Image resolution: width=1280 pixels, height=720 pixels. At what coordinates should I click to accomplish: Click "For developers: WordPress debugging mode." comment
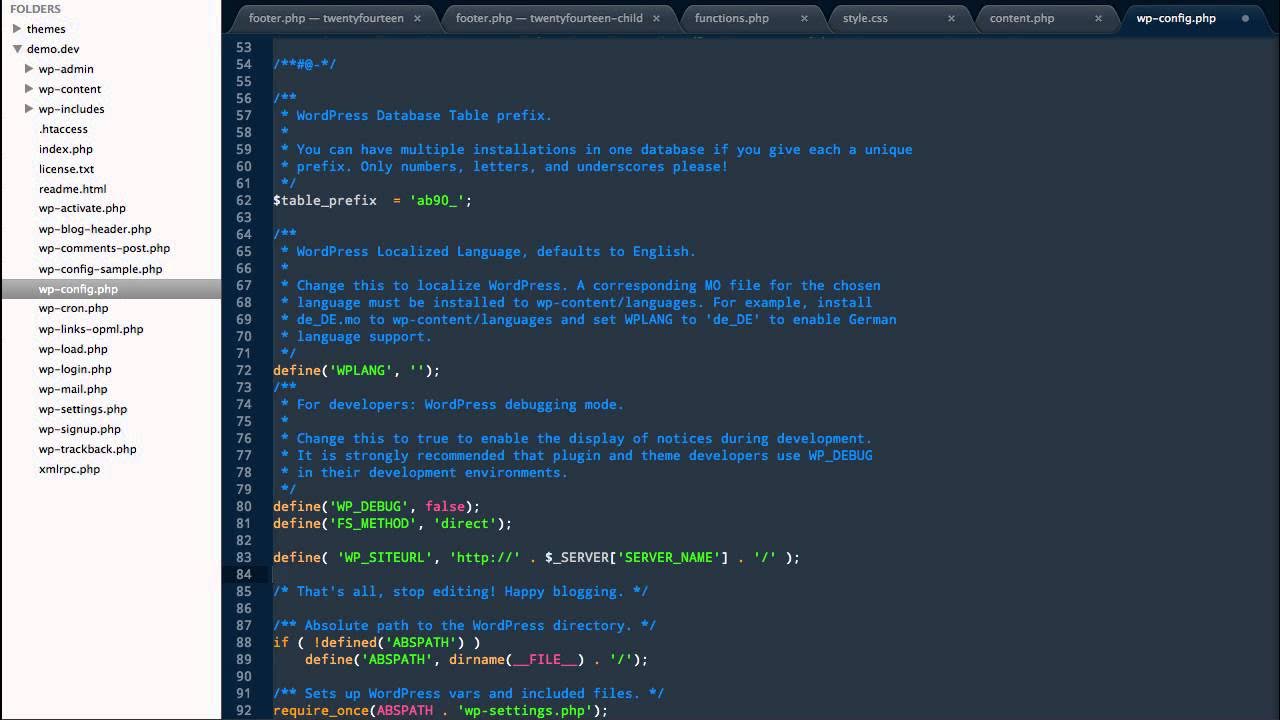[460, 404]
